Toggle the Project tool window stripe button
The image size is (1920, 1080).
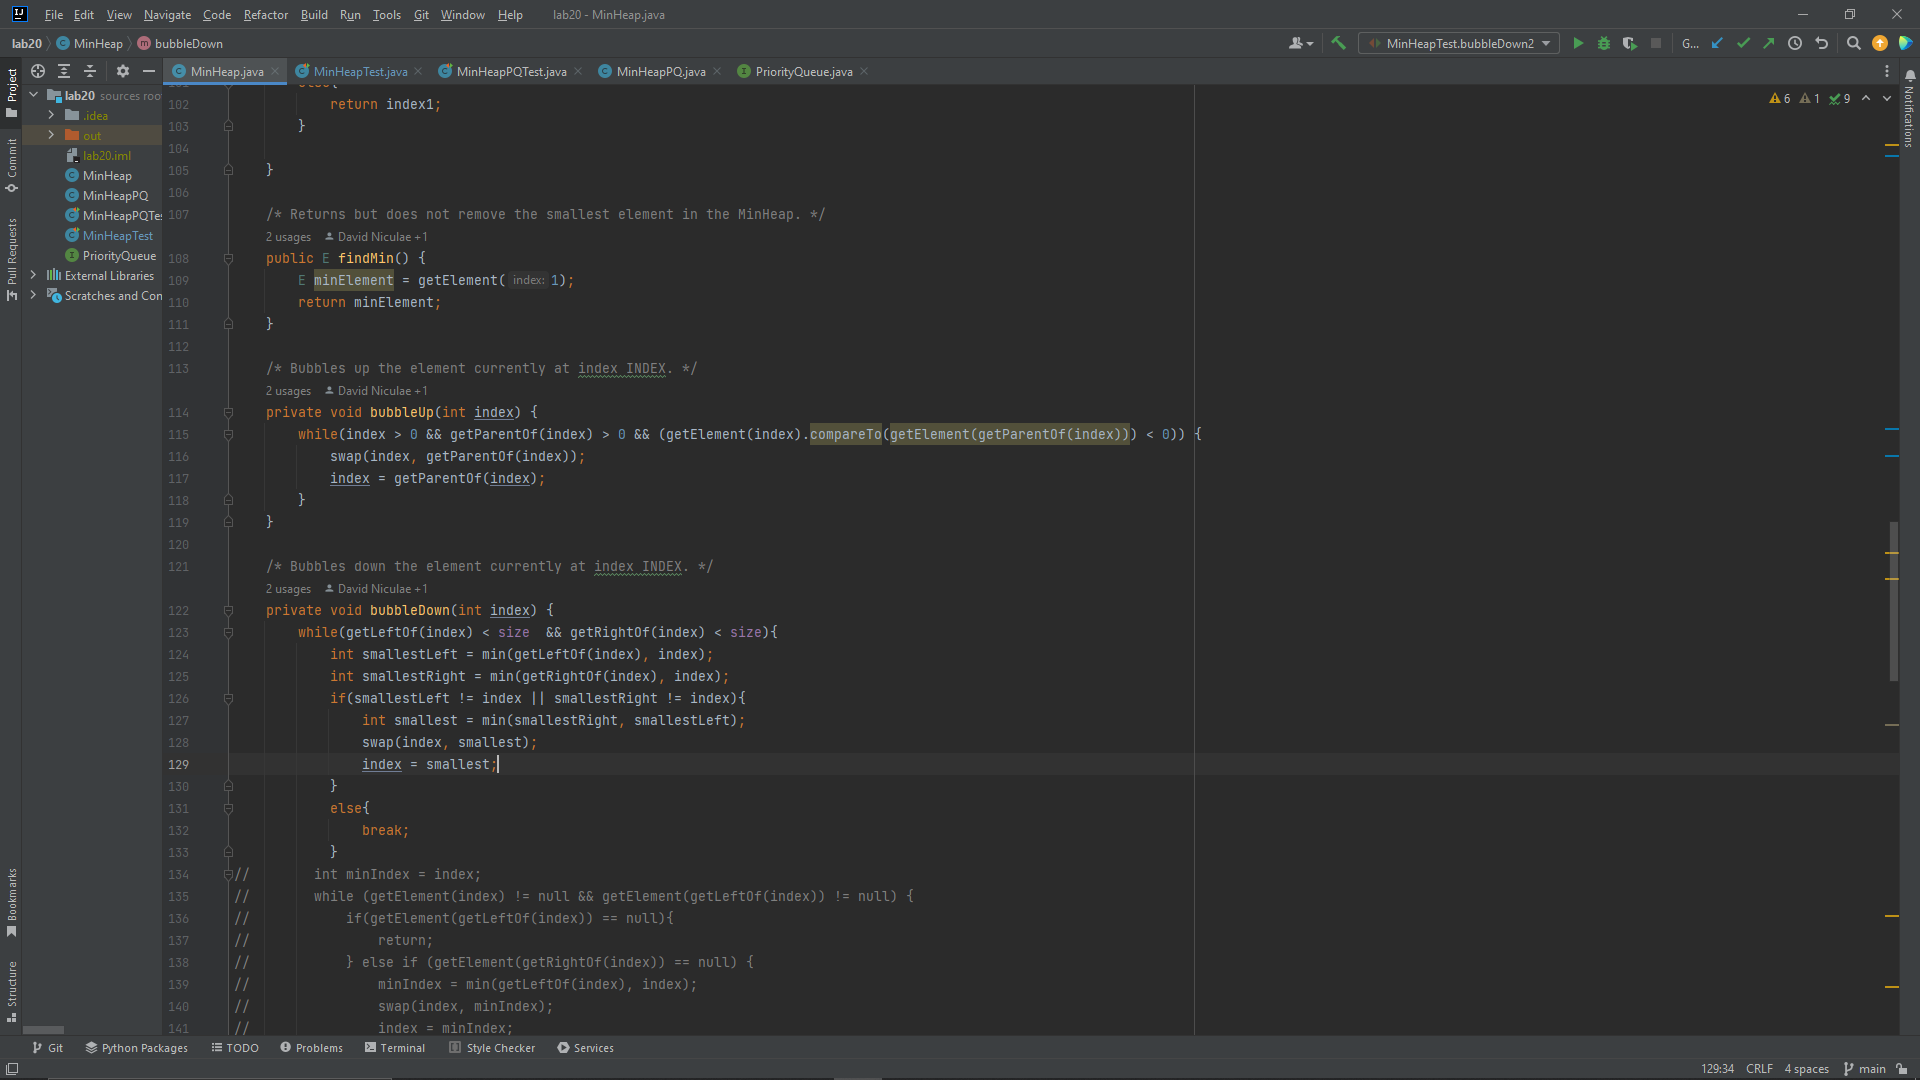pyautogui.click(x=11, y=92)
